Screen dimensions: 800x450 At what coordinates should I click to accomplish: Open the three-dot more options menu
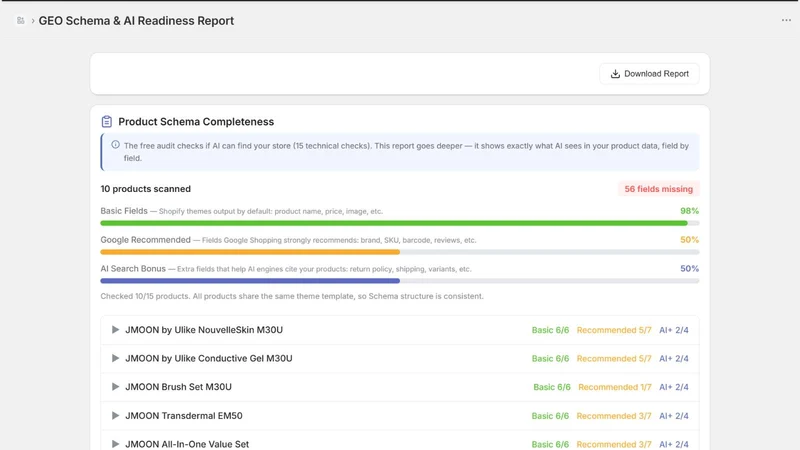click(x=786, y=20)
